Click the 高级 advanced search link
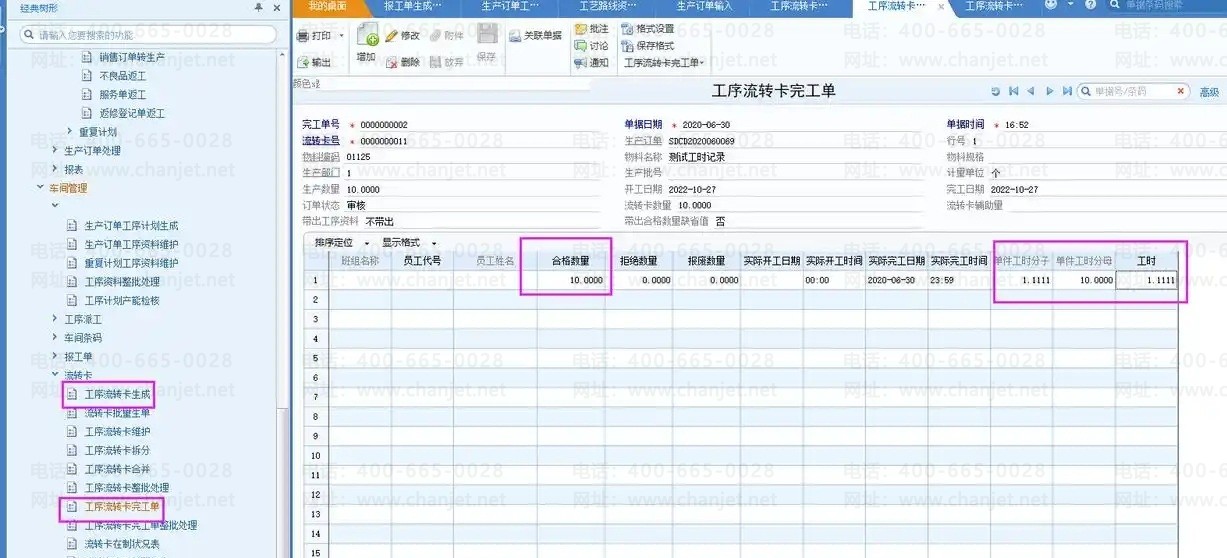The height and width of the screenshot is (558, 1227). click(x=1209, y=92)
